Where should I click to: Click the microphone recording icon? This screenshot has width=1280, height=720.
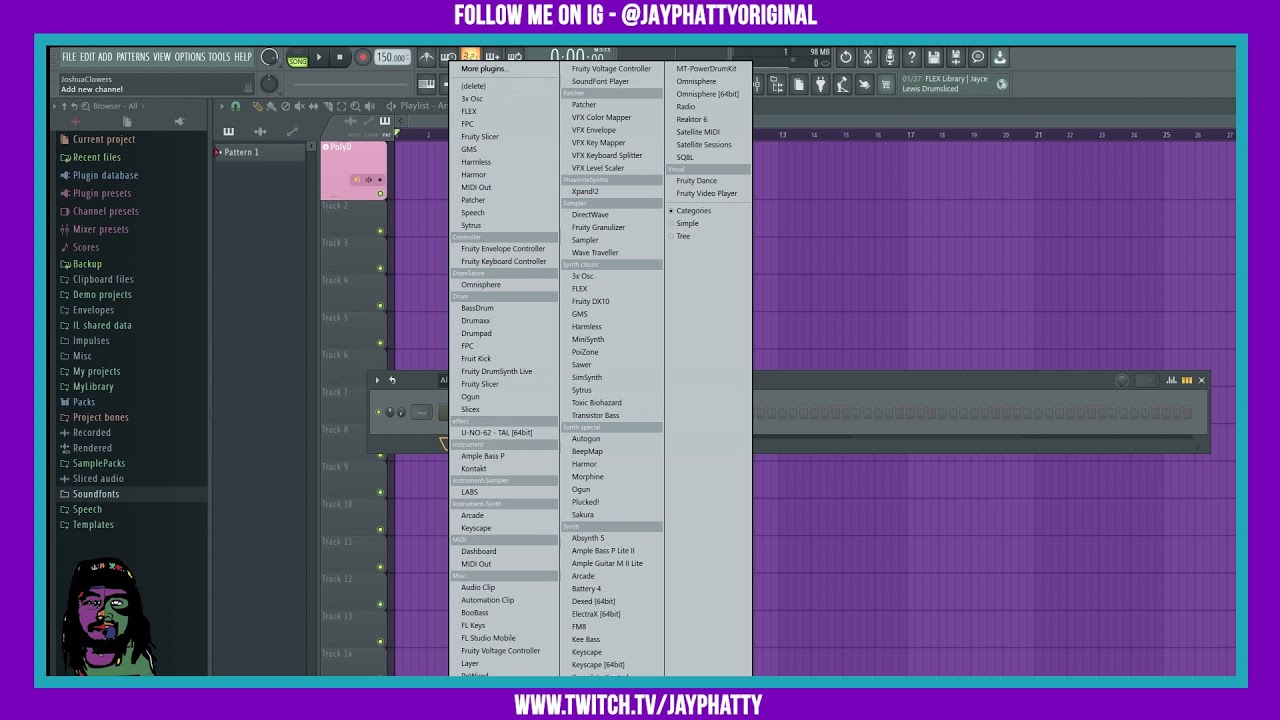click(x=889, y=58)
